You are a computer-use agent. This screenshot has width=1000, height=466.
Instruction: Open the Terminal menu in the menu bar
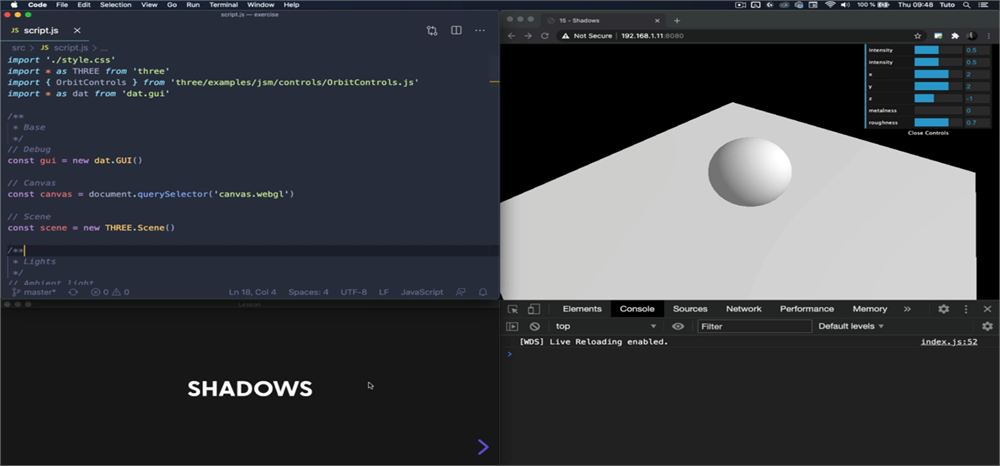click(x=223, y=4)
